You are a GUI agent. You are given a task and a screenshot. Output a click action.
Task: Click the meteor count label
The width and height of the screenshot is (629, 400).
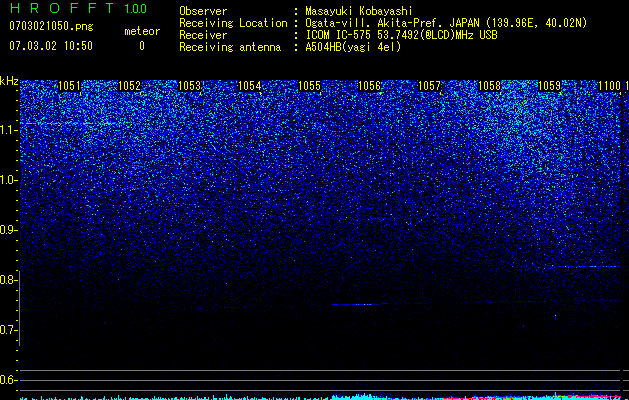coord(142,31)
